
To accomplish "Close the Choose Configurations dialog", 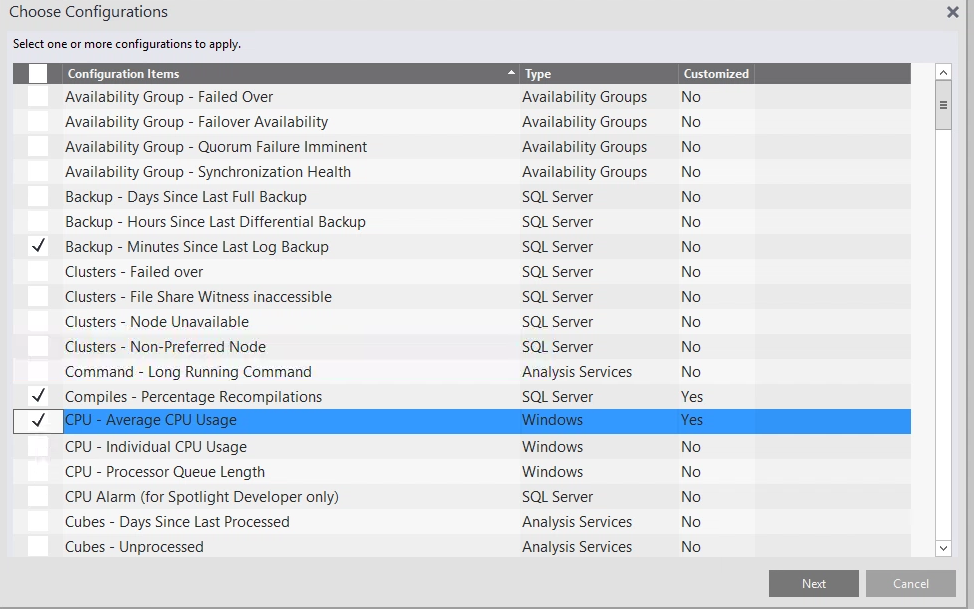I will (952, 12).
